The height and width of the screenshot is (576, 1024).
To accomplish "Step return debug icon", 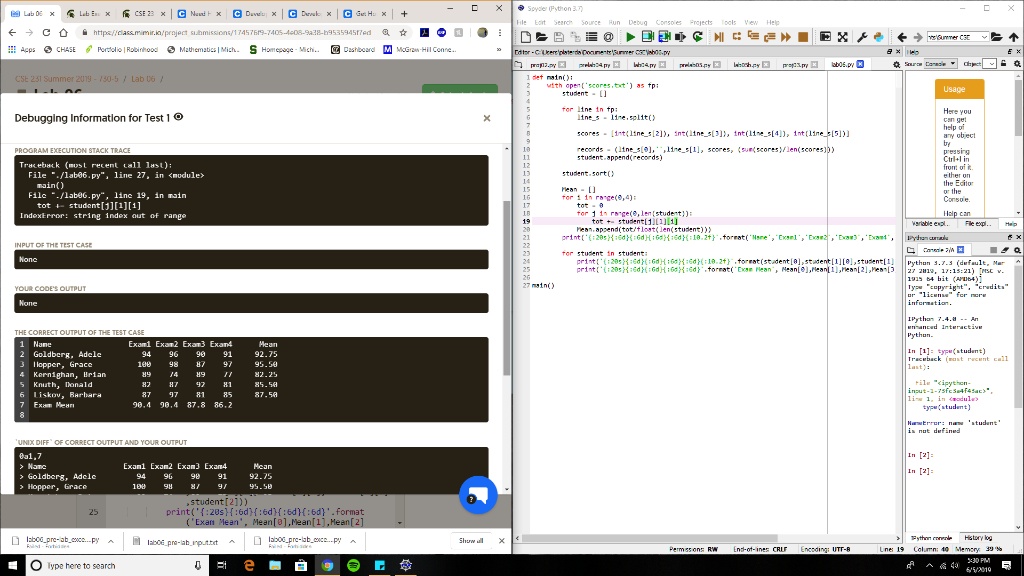I will click(x=769, y=37).
